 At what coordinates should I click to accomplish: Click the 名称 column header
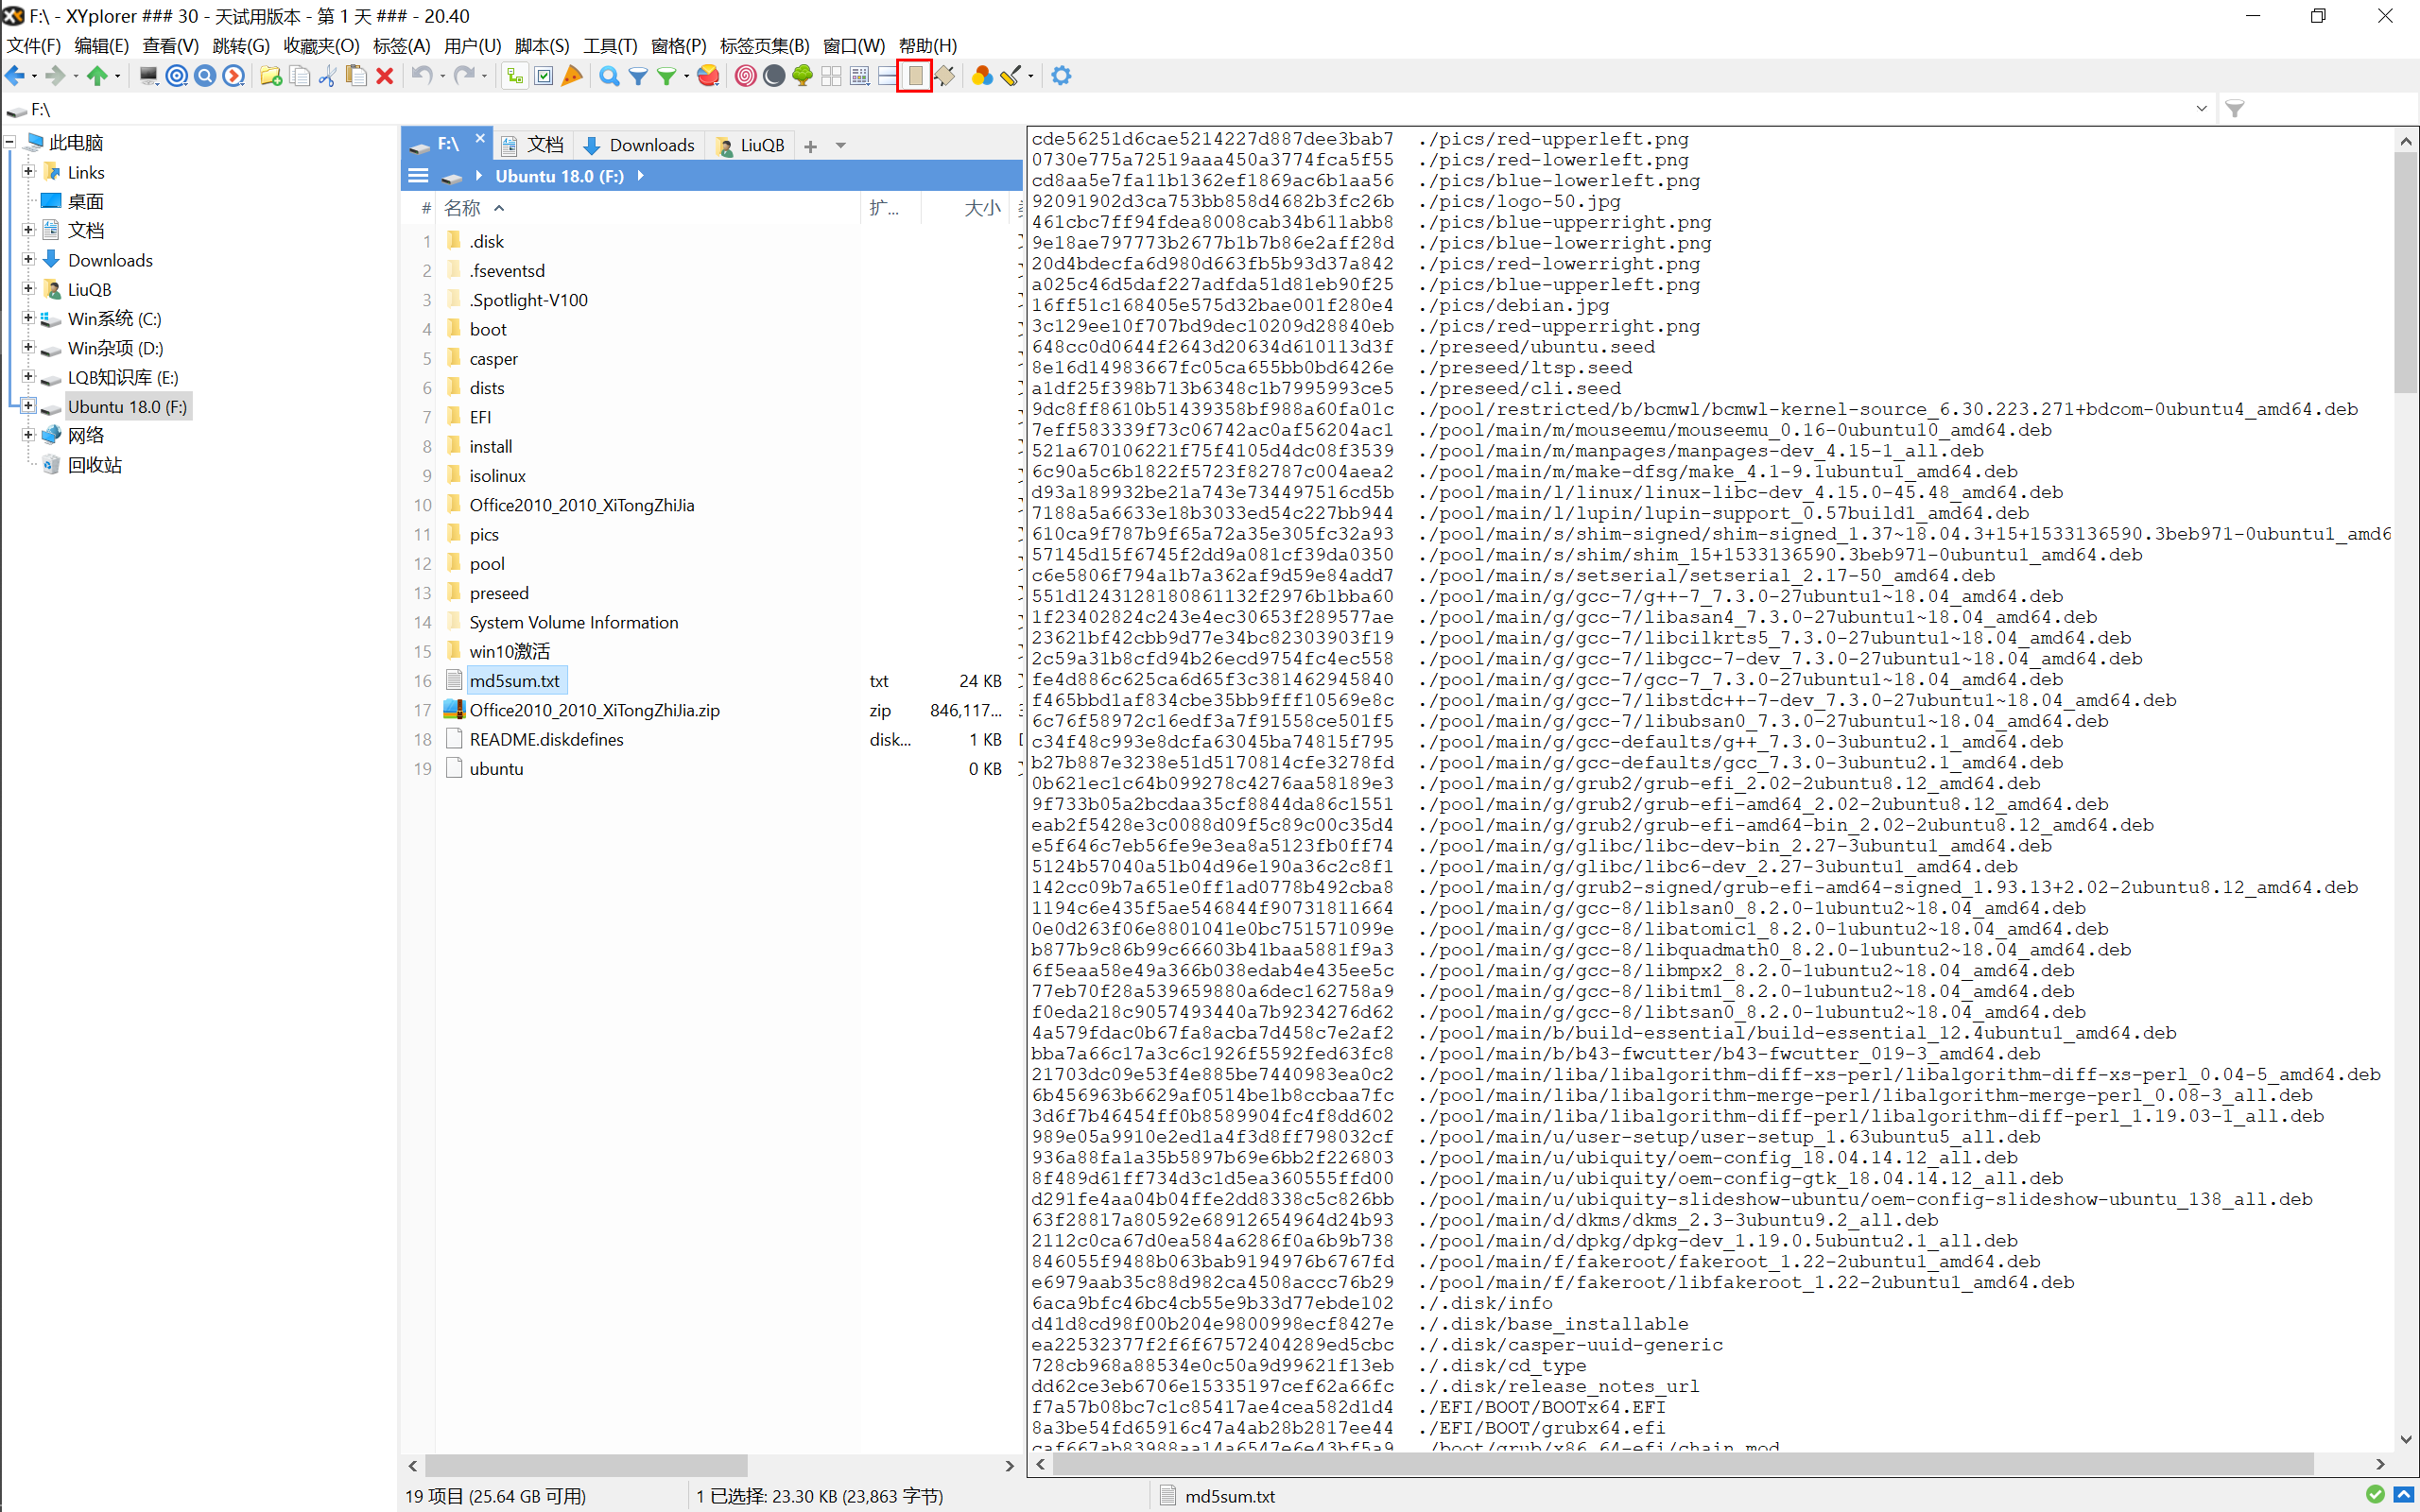coord(463,208)
